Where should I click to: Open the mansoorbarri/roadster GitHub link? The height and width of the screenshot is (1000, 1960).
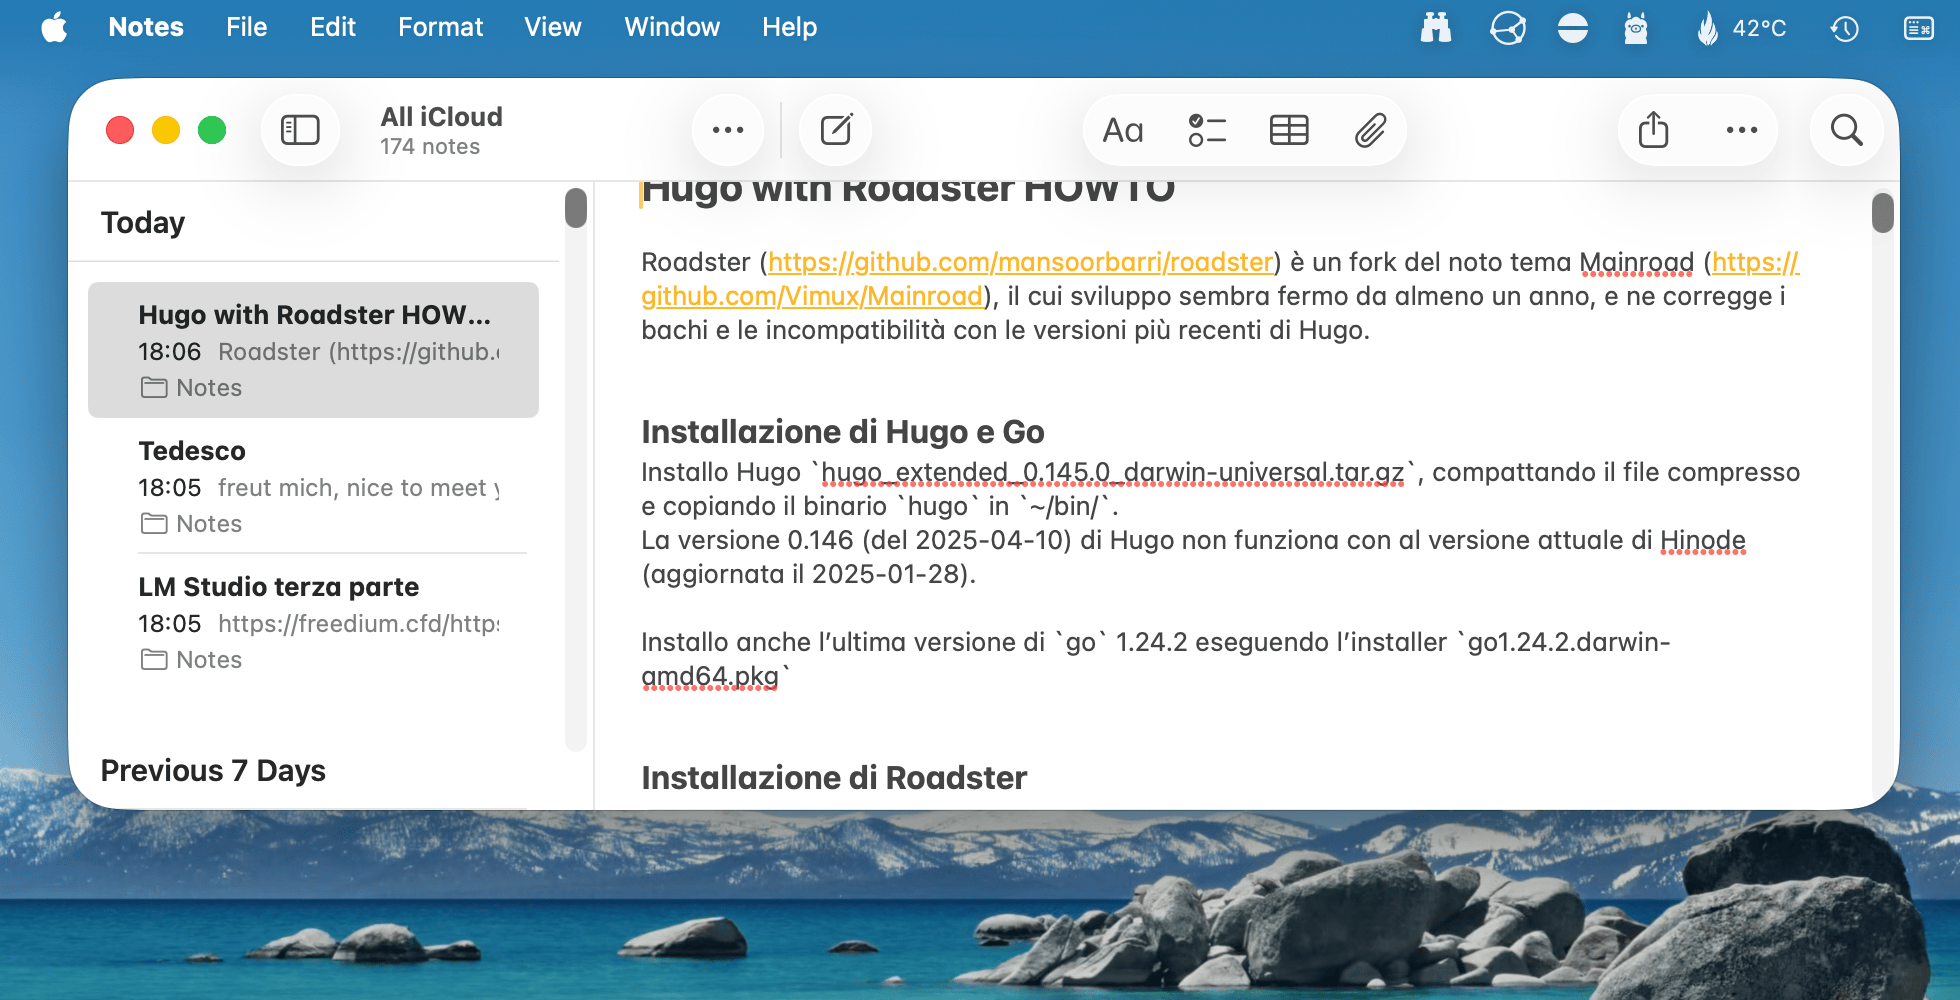click(1020, 262)
